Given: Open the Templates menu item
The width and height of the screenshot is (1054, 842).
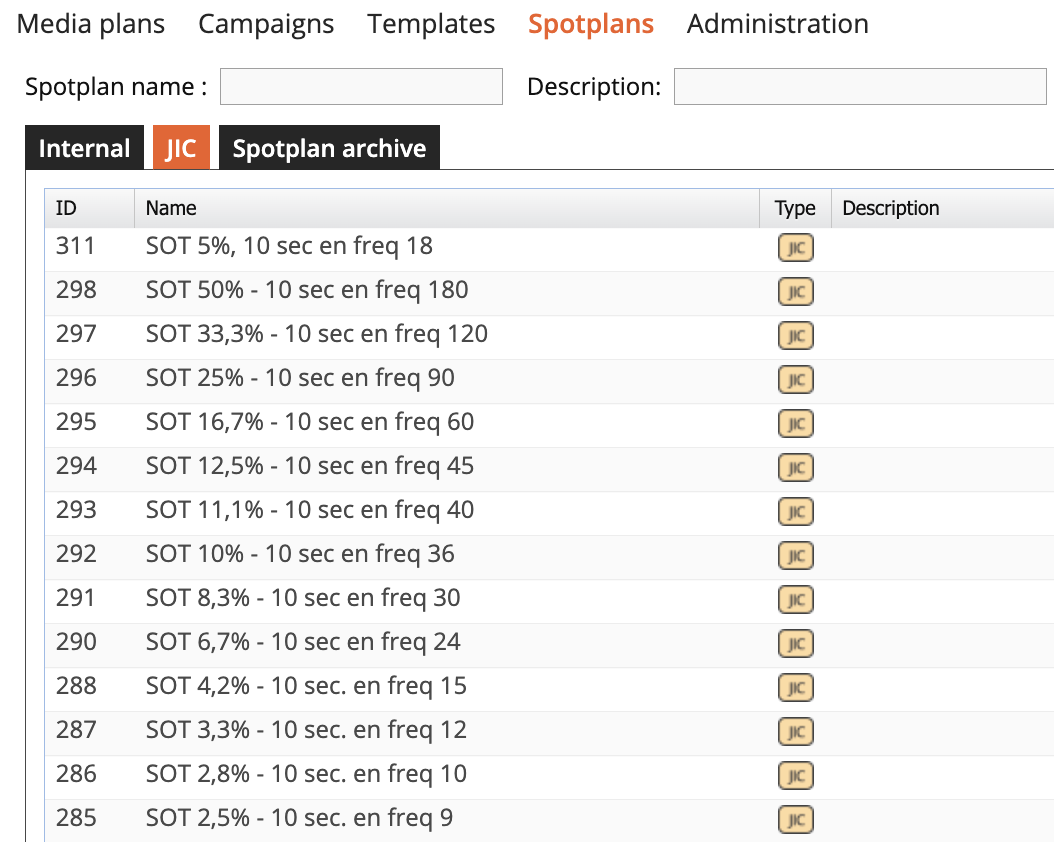Looking at the screenshot, I should point(431,24).
